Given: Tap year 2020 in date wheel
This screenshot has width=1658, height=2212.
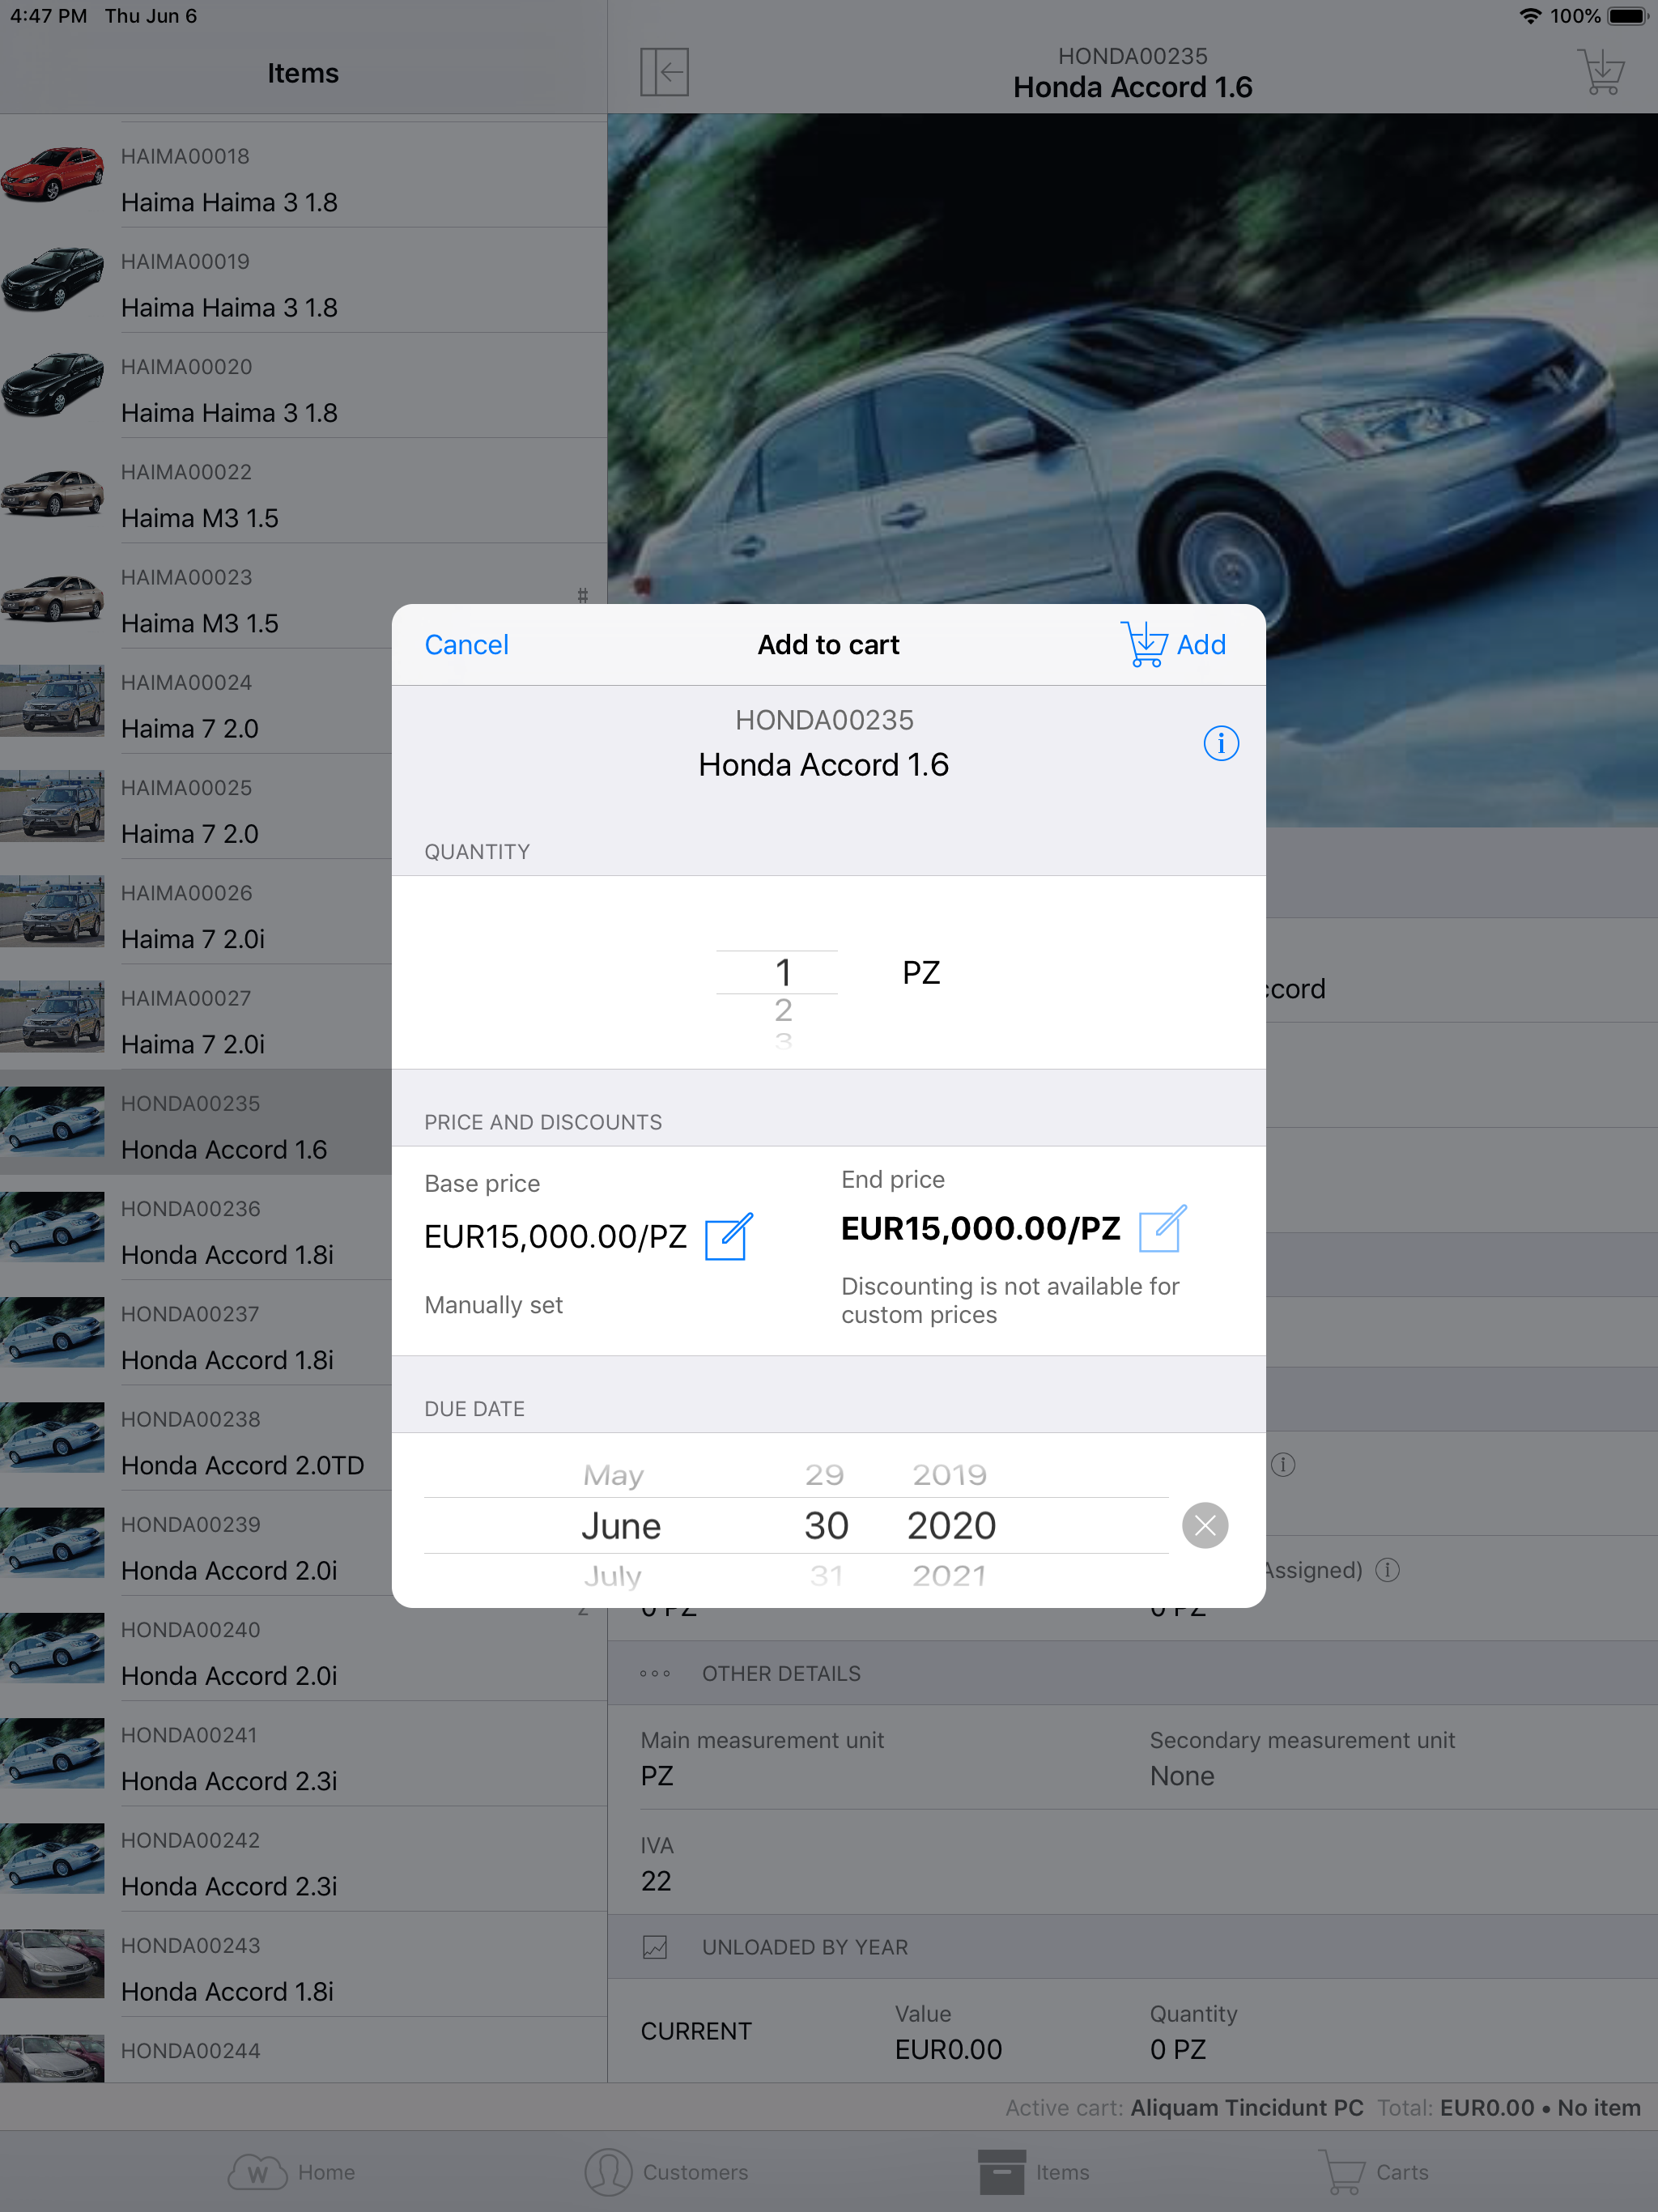Looking at the screenshot, I should click(x=951, y=1526).
